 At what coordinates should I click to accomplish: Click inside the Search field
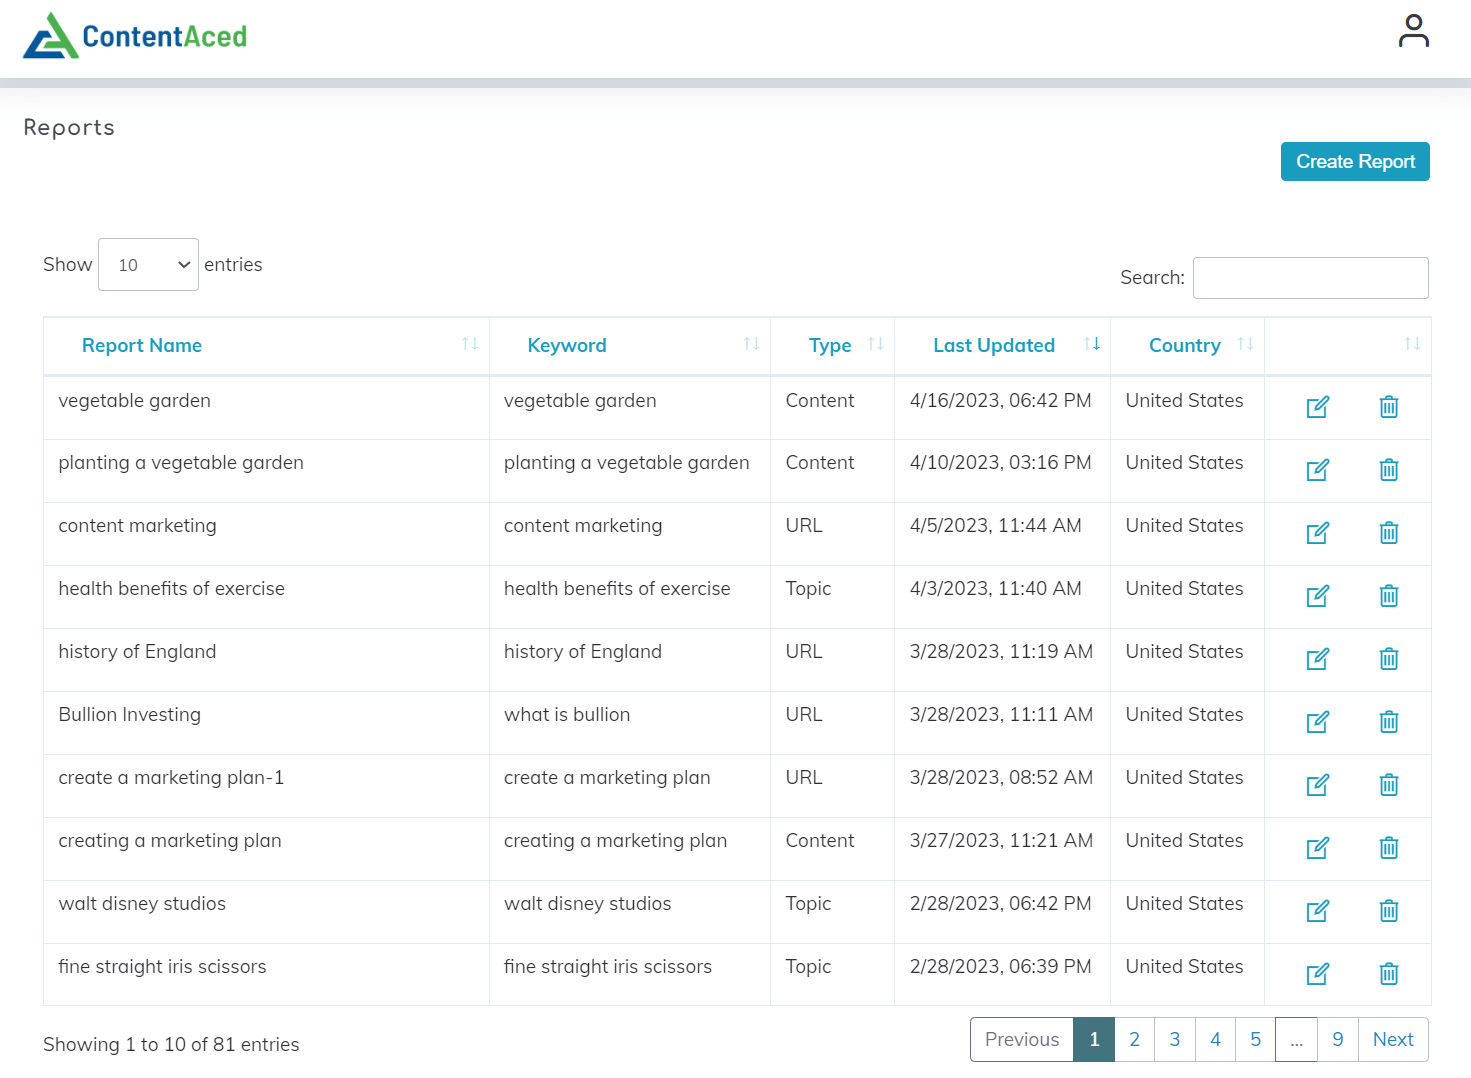[x=1310, y=278]
